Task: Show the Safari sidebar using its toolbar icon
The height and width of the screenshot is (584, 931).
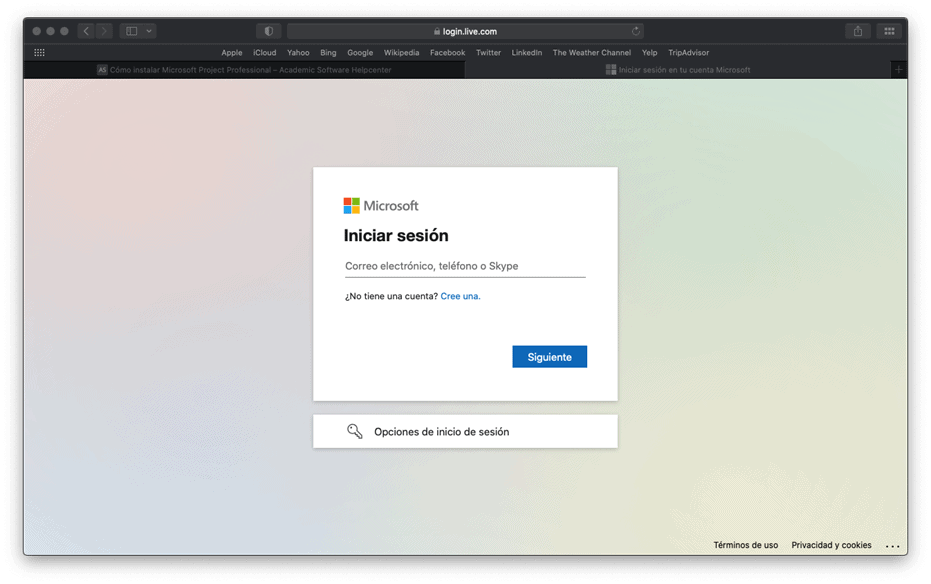Action: (131, 30)
